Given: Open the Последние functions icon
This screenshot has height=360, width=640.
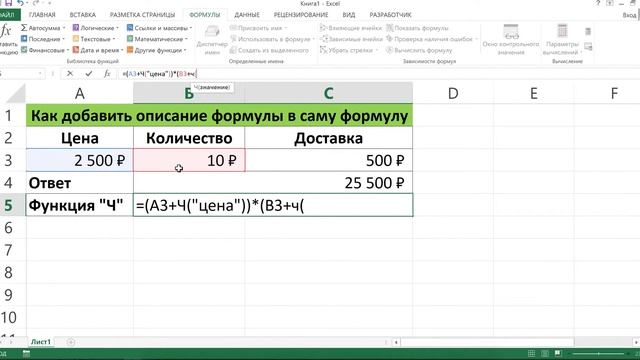Looking at the screenshot, I should point(24,39).
